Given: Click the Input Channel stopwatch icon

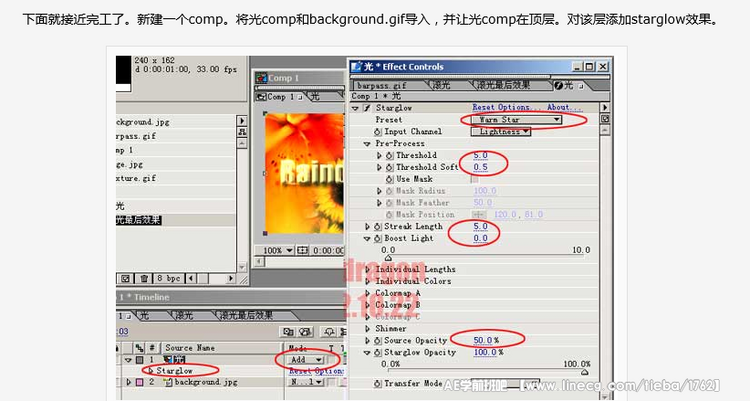Looking at the screenshot, I should 377,132.
